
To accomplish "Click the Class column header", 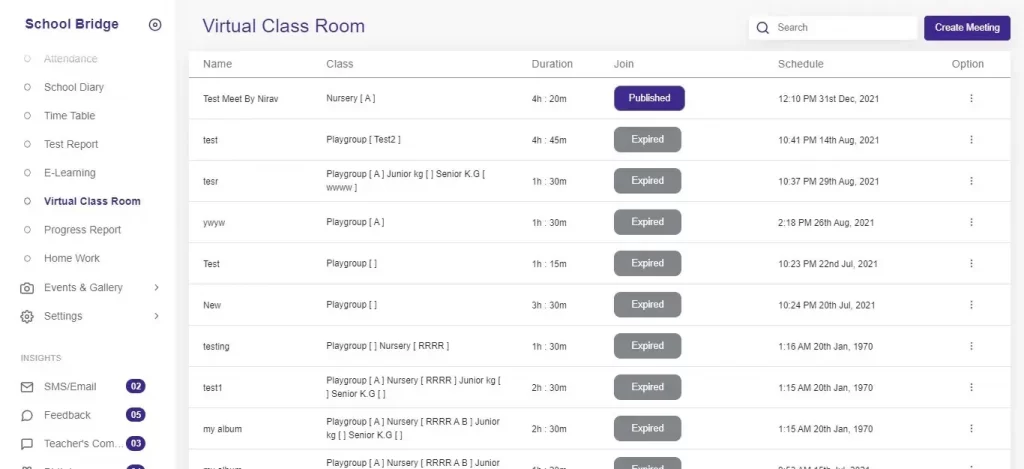I will pyautogui.click(x=340, y=64).
